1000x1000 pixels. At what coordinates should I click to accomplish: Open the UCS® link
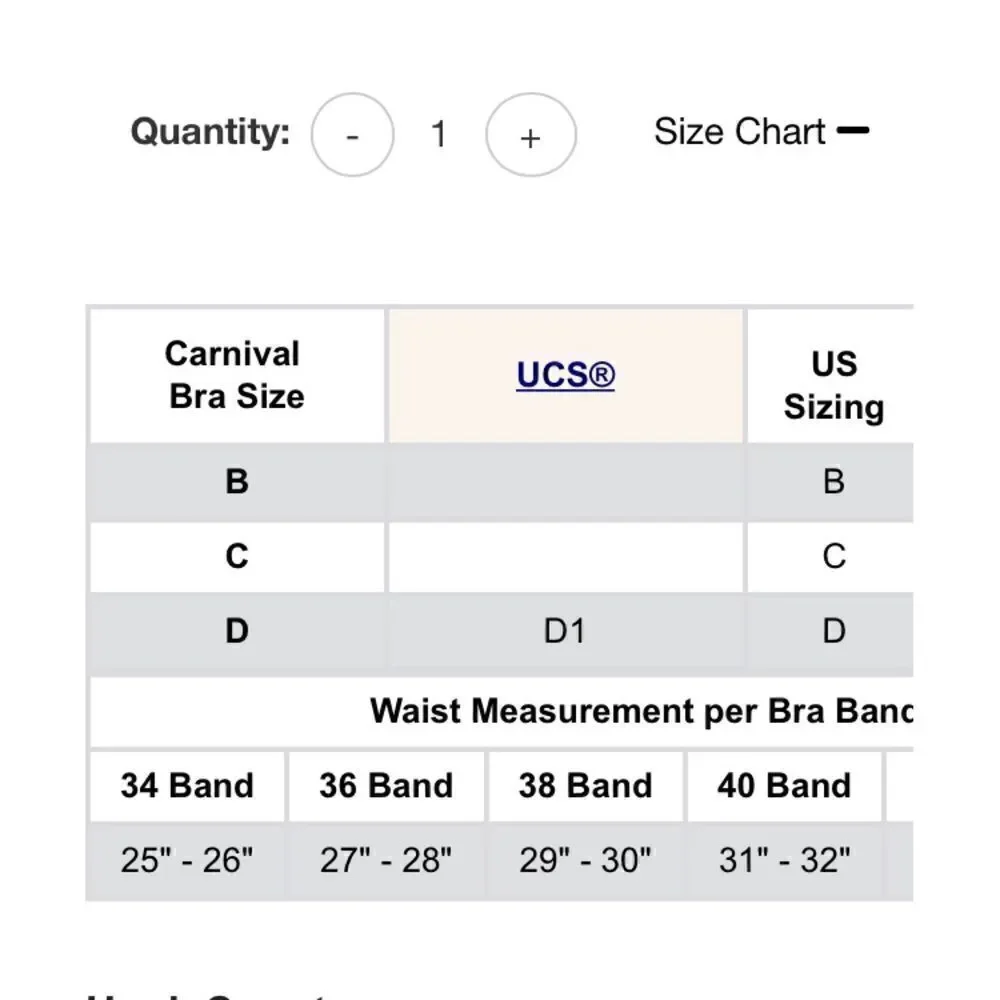point(566,374)
